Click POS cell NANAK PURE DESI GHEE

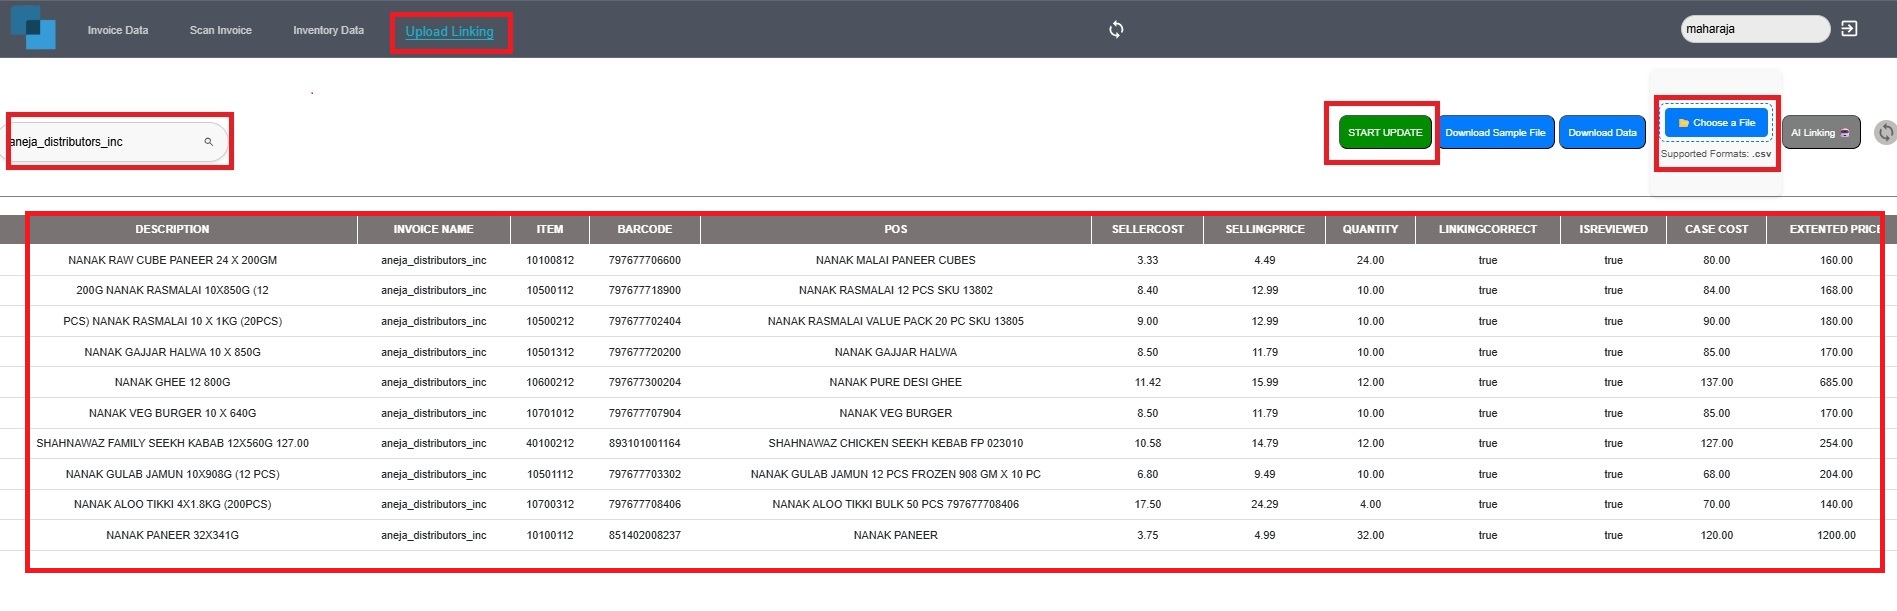[896, 382]
